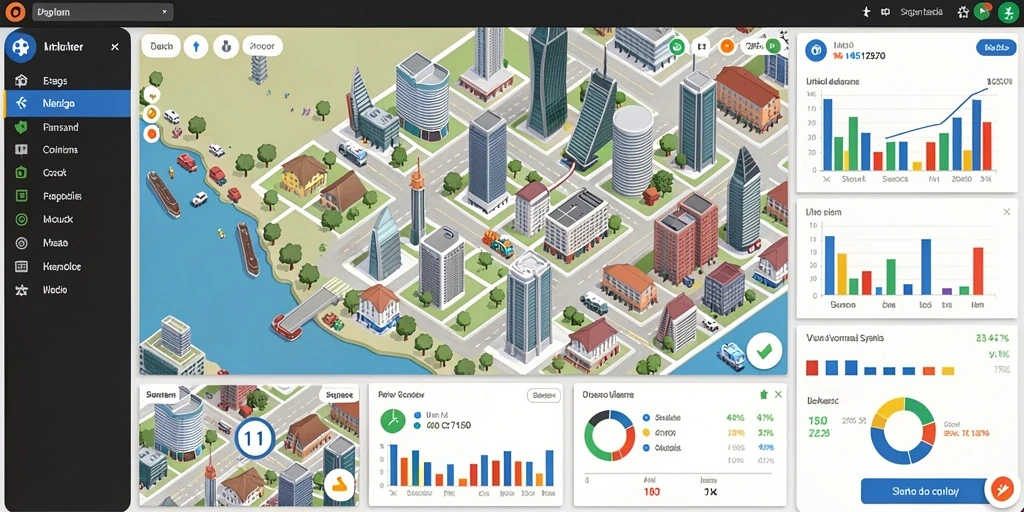This screenshot has width=1024, height=512.
Task: Open the green user avatar in top bar
Action: [x=1008, y=12]
